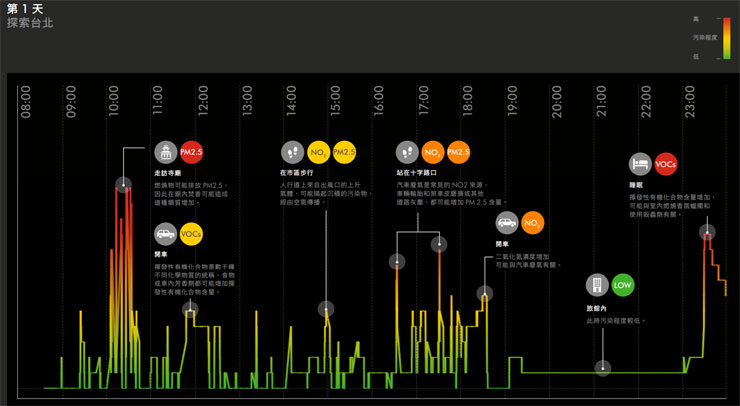Screen dimensions: 740x406
Task: Click the 走訪寺廟 label
Action: [167, 173]
